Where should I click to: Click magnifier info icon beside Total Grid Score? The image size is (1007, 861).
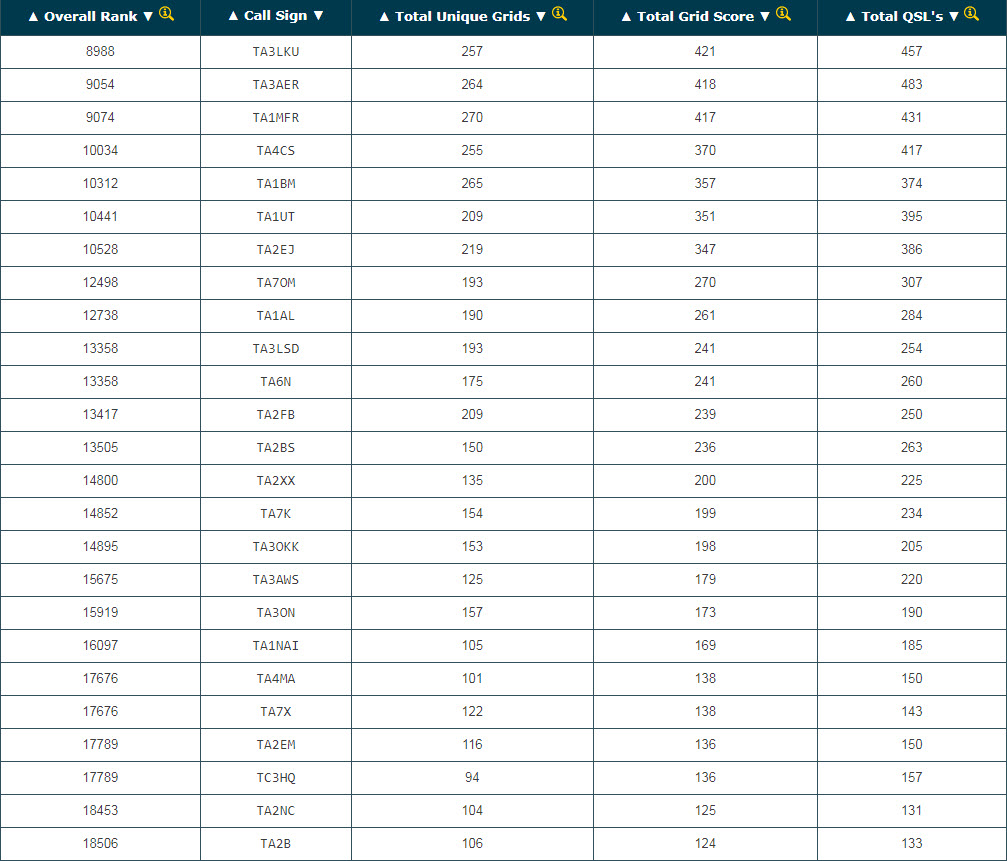coord(783,13)
